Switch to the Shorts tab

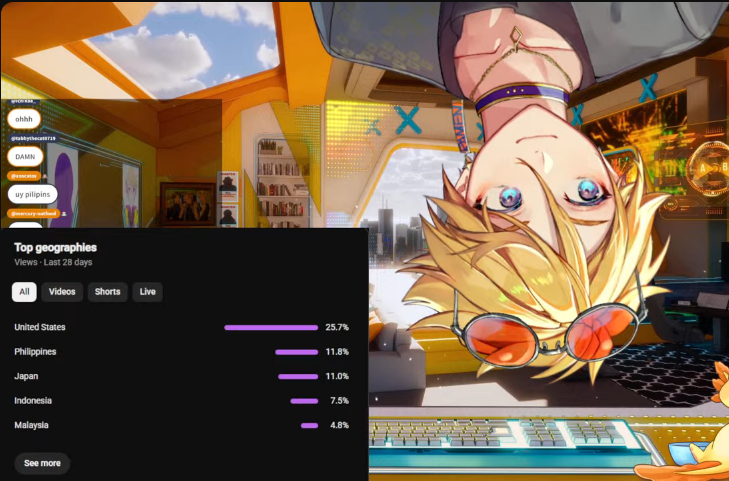click(107, 292)
